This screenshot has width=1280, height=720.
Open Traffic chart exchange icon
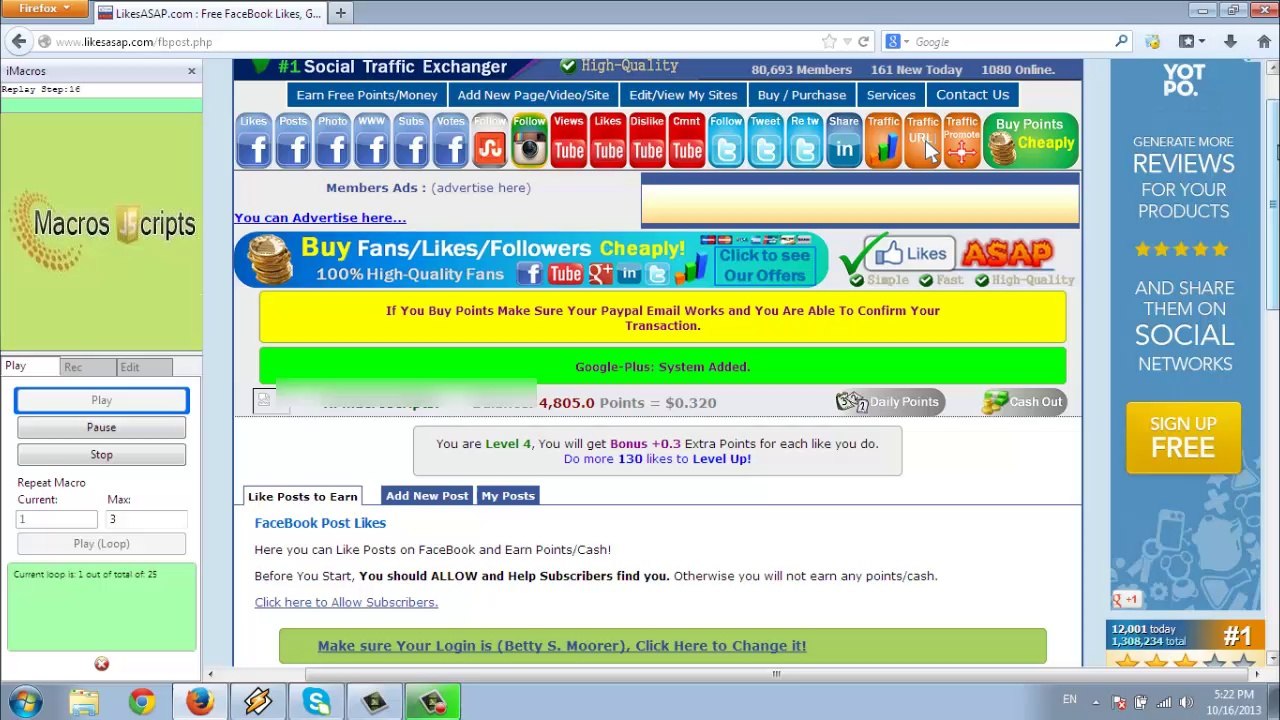883,140
